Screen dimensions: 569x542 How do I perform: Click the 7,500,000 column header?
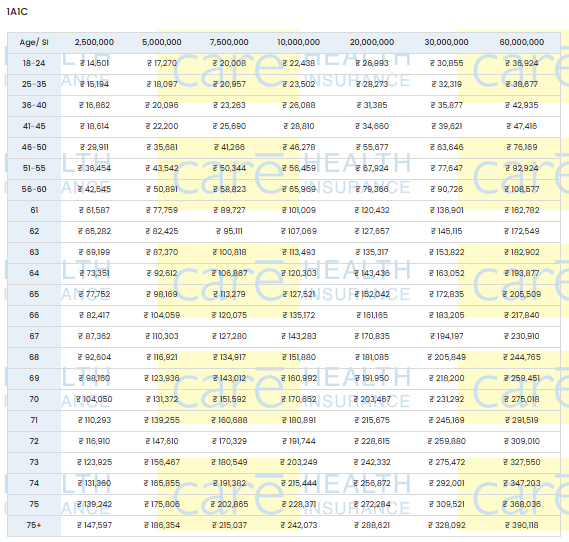pyautogui.click(x=229, y=42)
